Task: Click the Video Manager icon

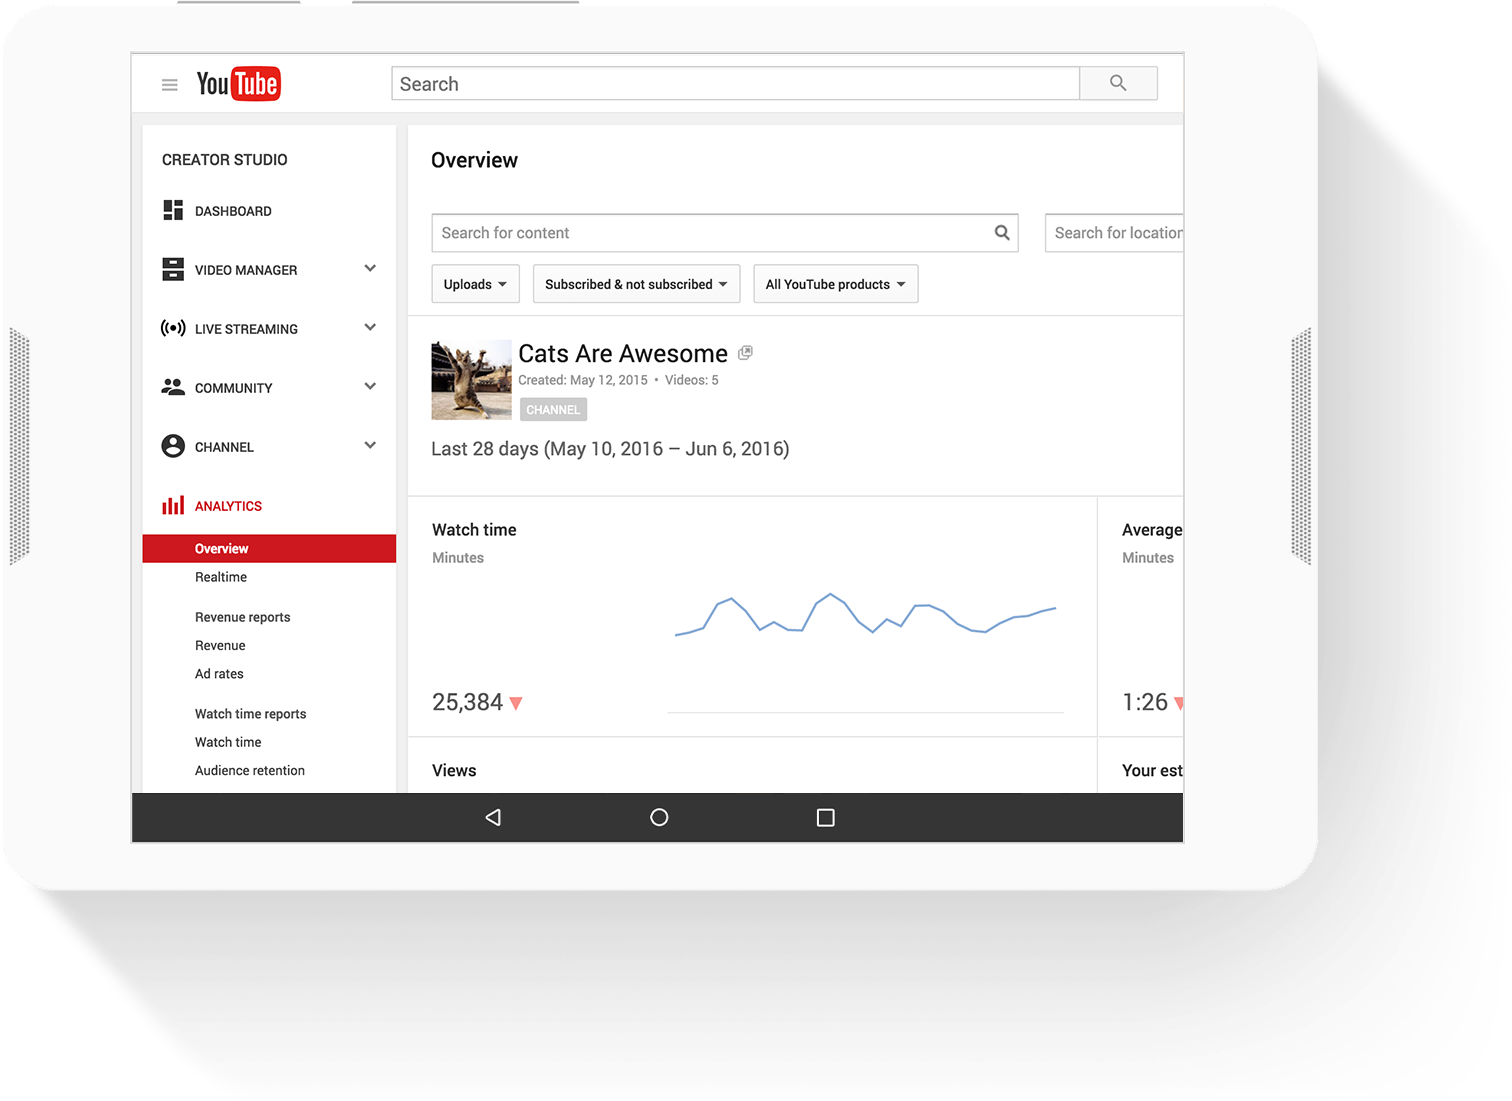Action: click(x=173, y=269)
